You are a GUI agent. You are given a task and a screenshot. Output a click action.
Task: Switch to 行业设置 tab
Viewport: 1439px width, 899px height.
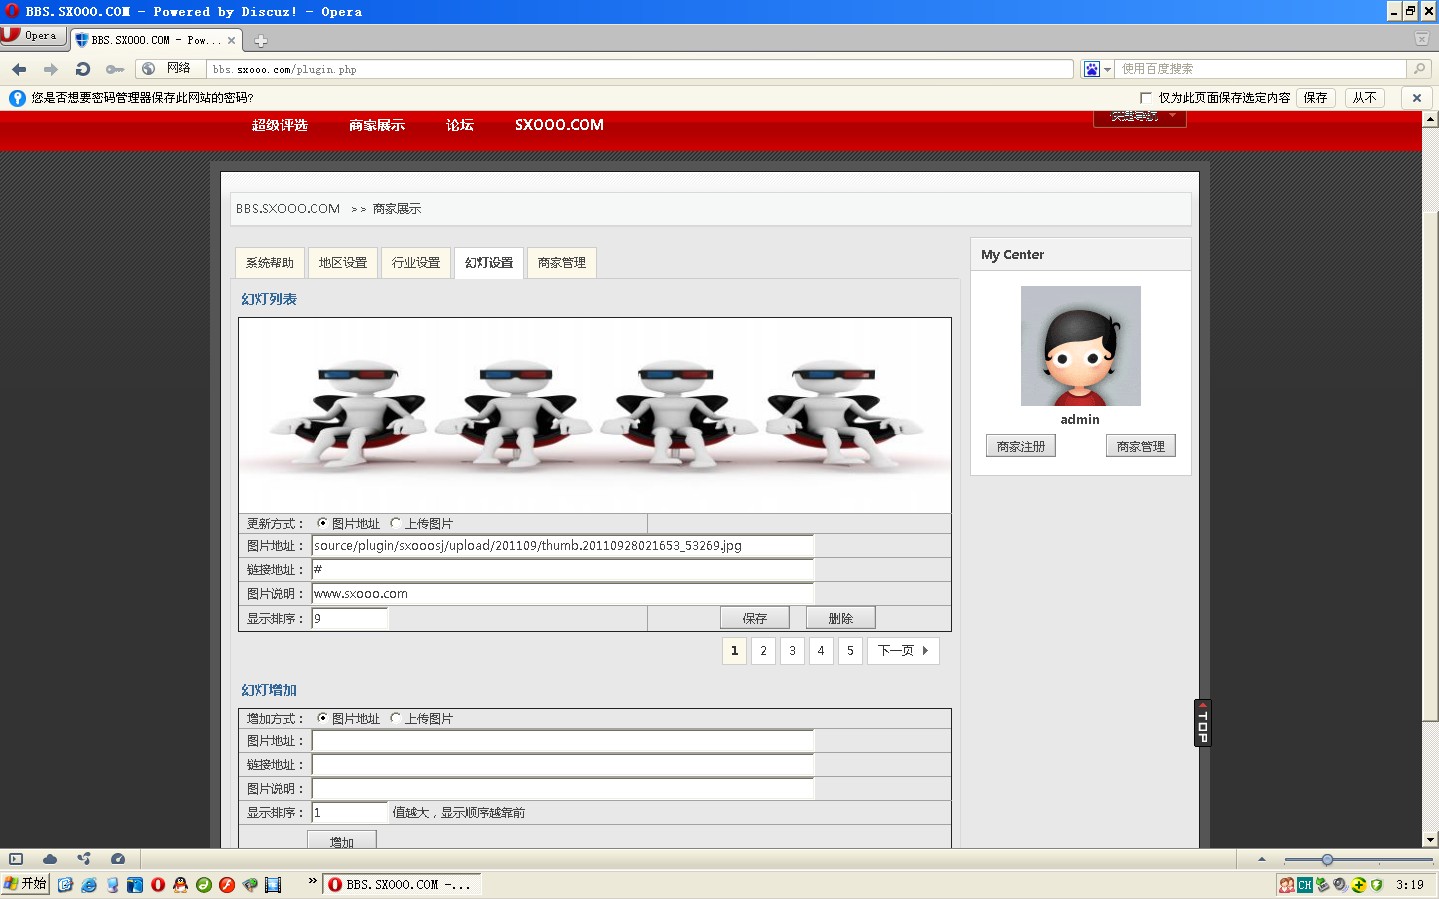416,263
